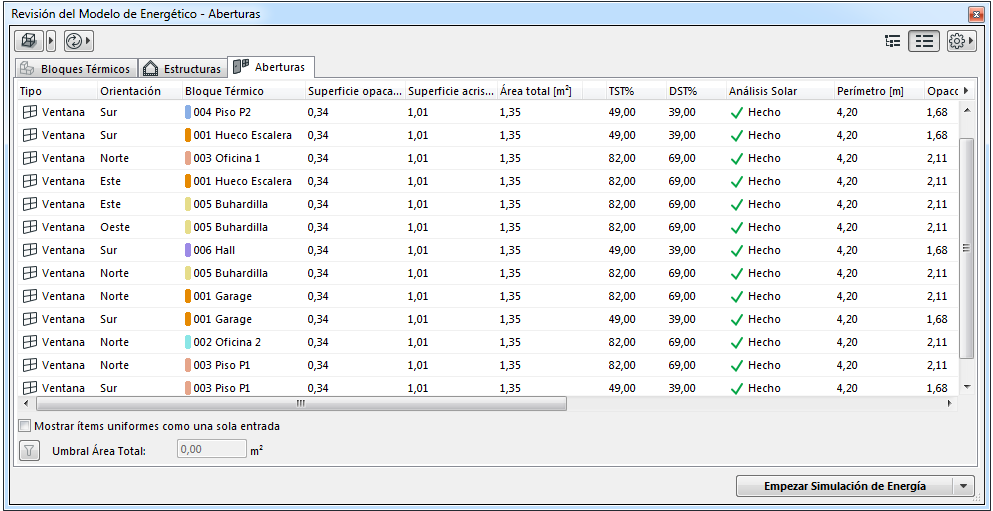This screenshot has width=993, height=511.
Task: Click green checkmark in 003 Oficina 1 row
Action: click(x=736, y=159)
